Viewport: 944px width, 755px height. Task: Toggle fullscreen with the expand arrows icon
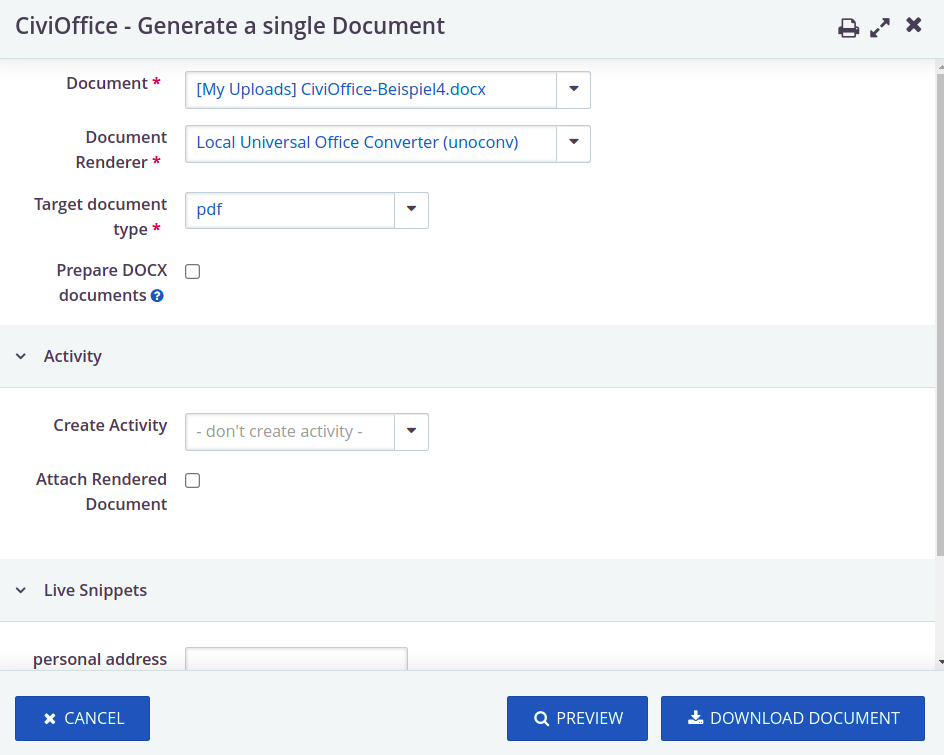[880, 28]
